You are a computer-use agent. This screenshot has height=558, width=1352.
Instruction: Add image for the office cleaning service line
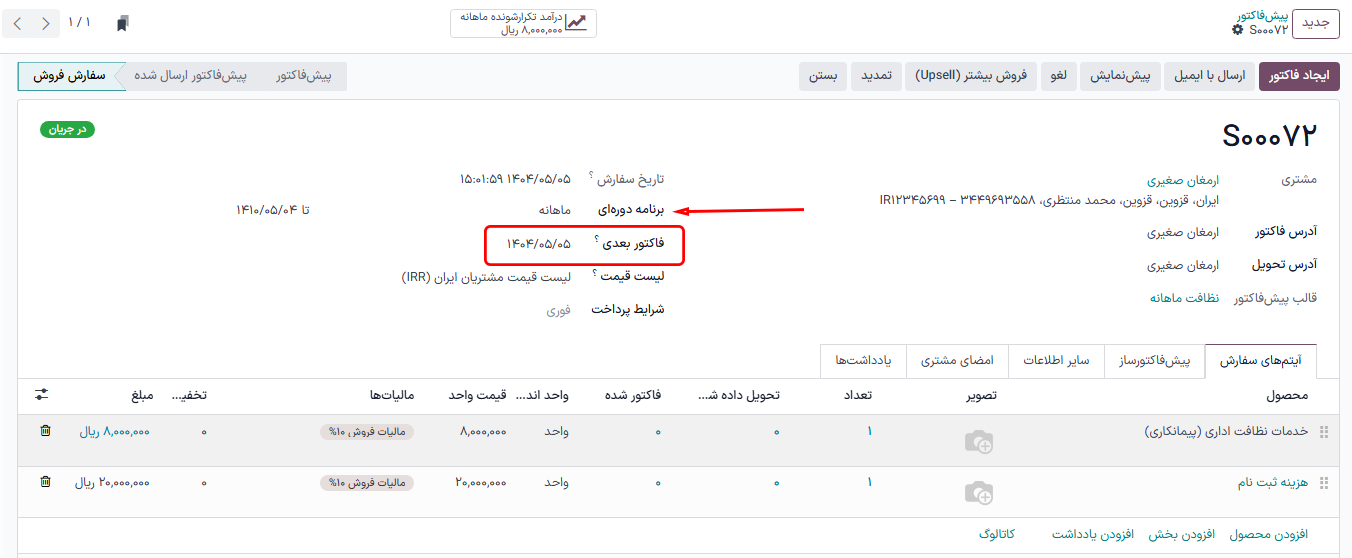click(978, 441)
